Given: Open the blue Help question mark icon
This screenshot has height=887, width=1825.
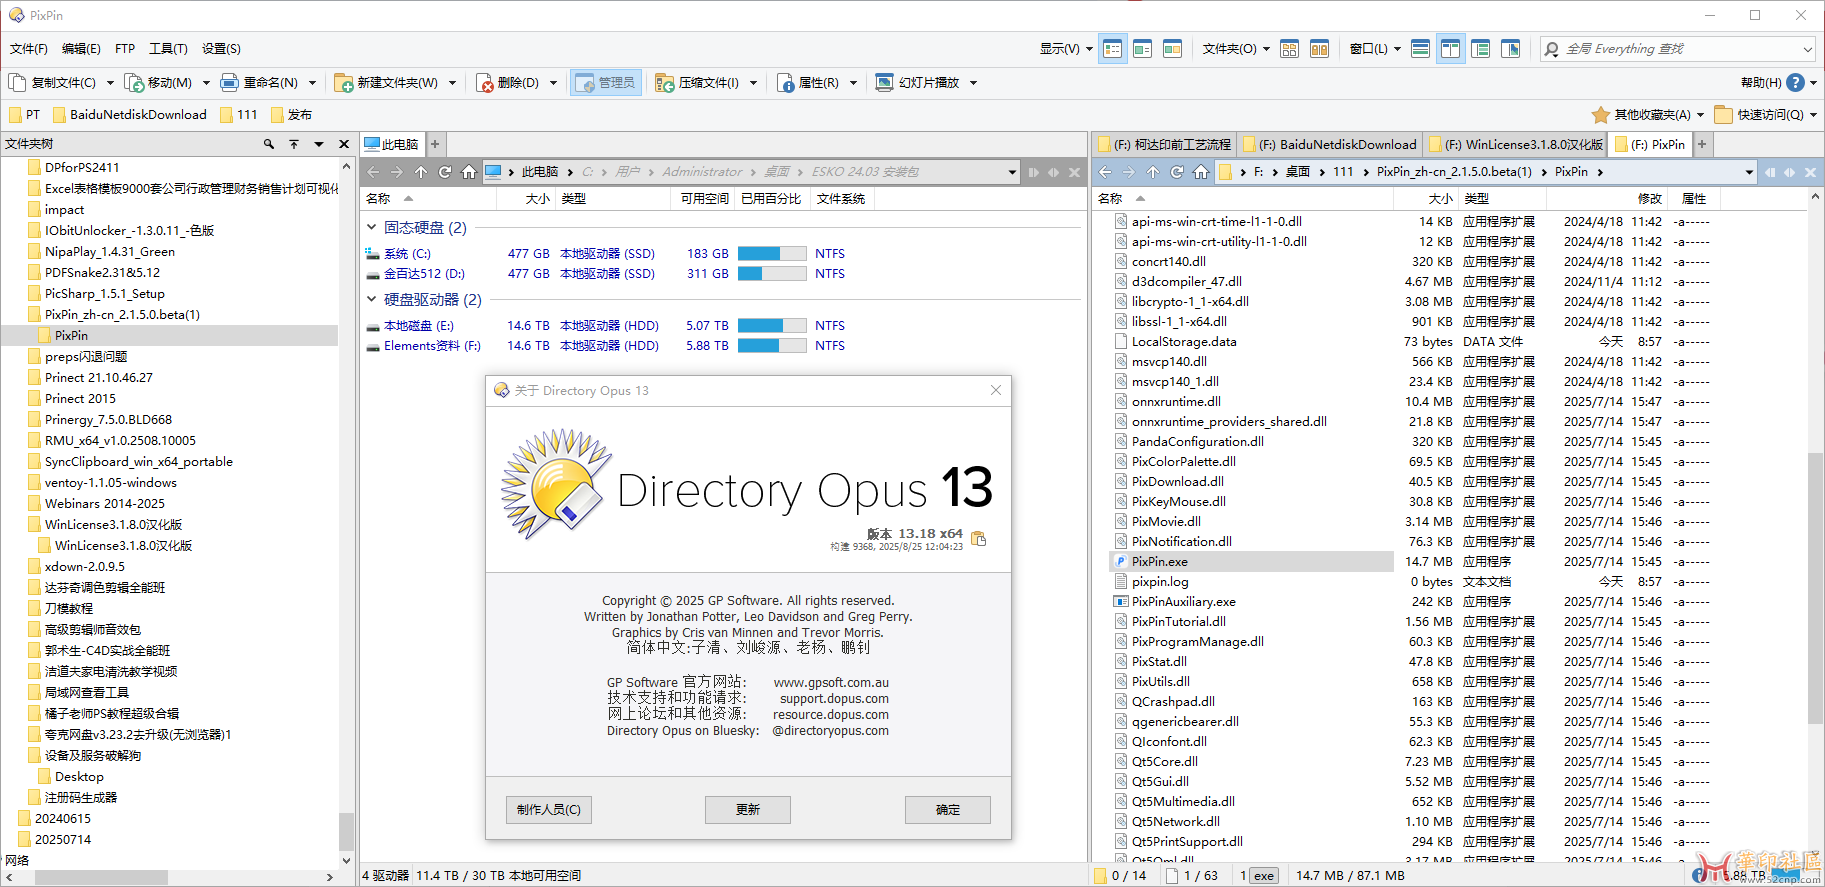Looking at the screenshot, I should point(1795,82).
